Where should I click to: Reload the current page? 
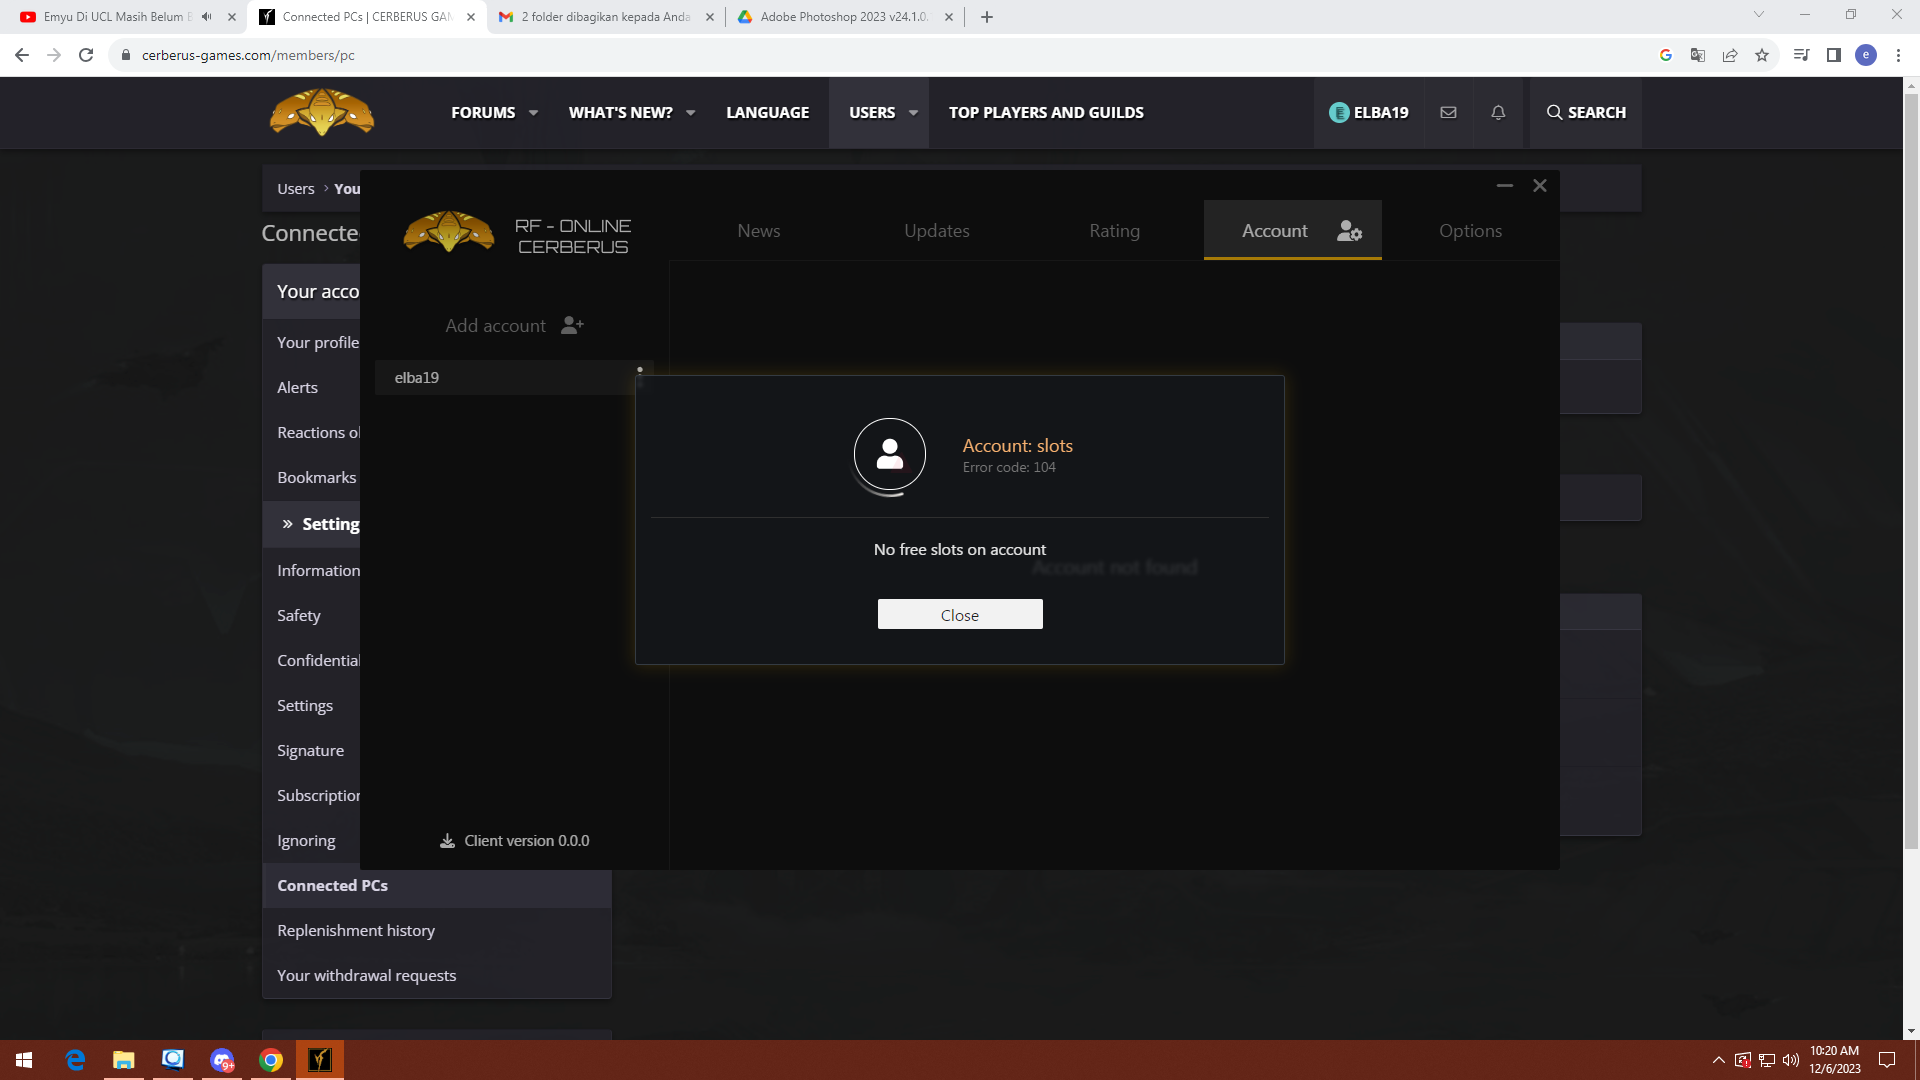pyautogui.click(x=86, y=55)
